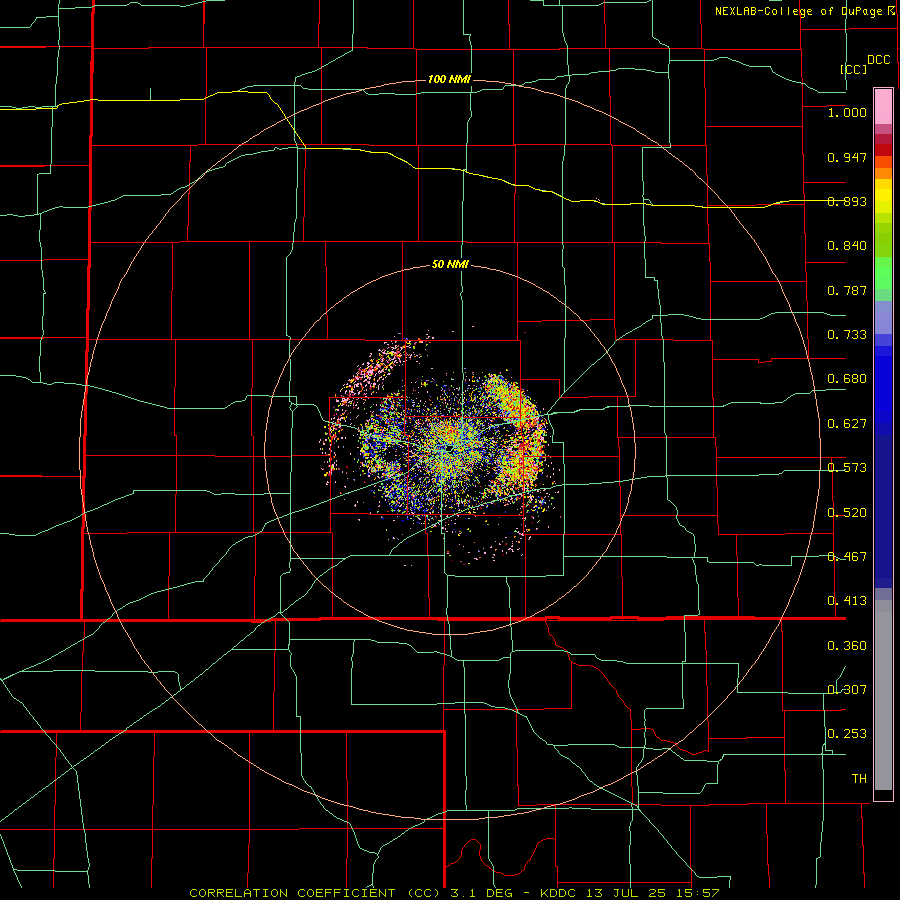The width and height of the screenshot is (900, 900).
Task: Pick the lavender segment of color bar
Action: point(883,317)
